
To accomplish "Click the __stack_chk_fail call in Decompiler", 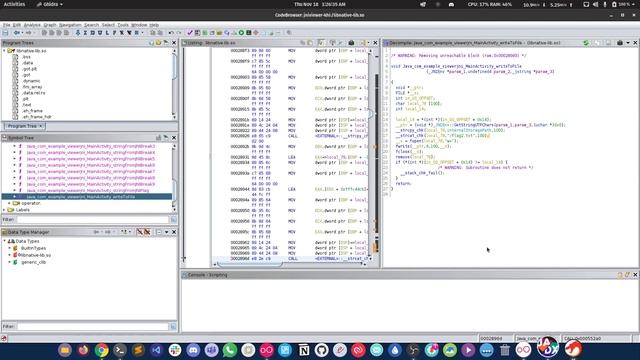I will tap(422, 173).
